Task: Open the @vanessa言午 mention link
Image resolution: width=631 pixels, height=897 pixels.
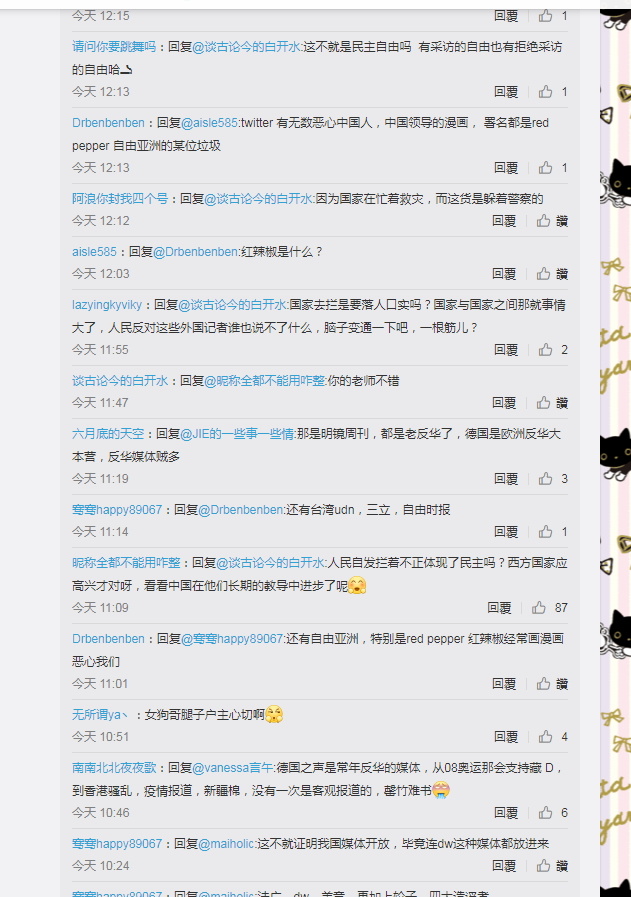Action: click(x=232, y=768)
